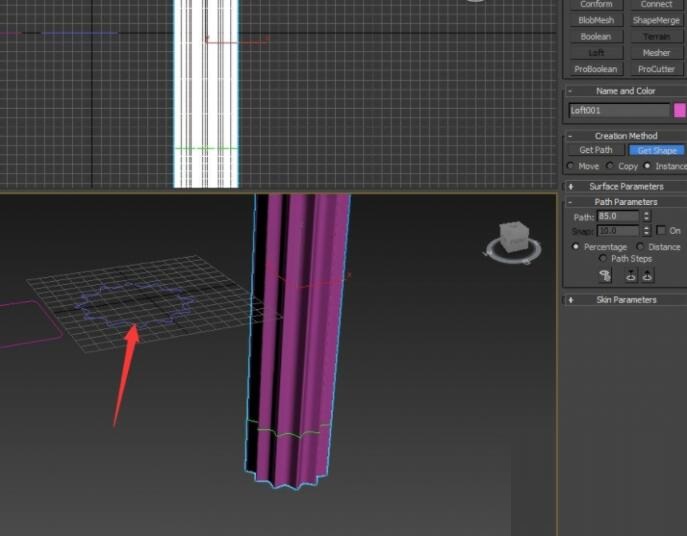Viewport: 687px width, 536px height.
Task: Select the Move radio button
Action: pyautogui.click(x=571, y=166)
